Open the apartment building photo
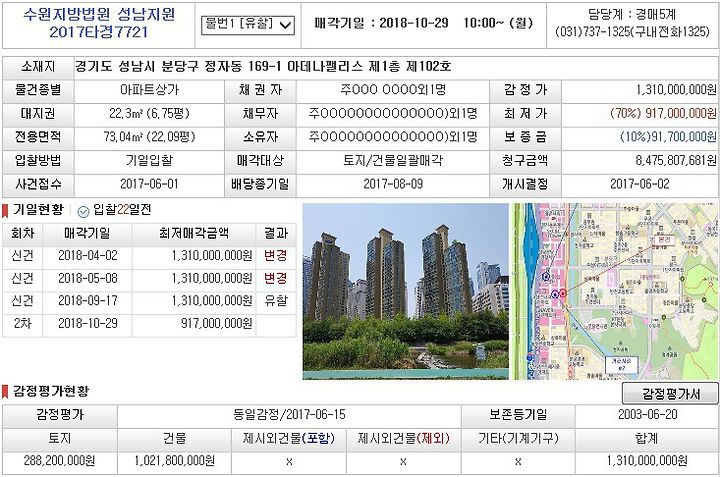The image size is (720, 477). tap(405, 291)
